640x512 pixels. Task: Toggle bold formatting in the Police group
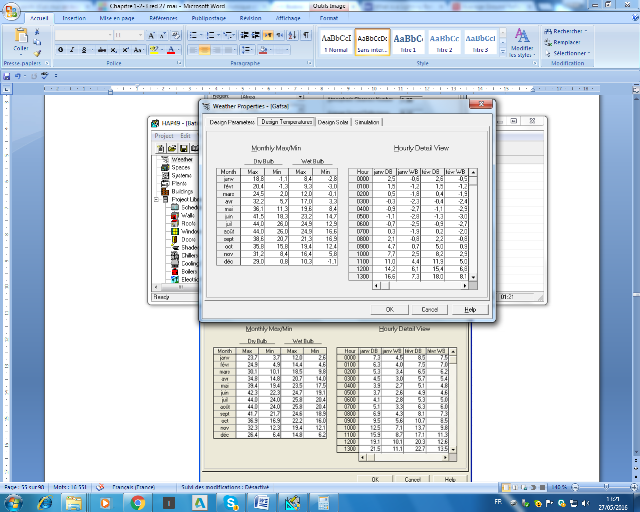point(59,49)
